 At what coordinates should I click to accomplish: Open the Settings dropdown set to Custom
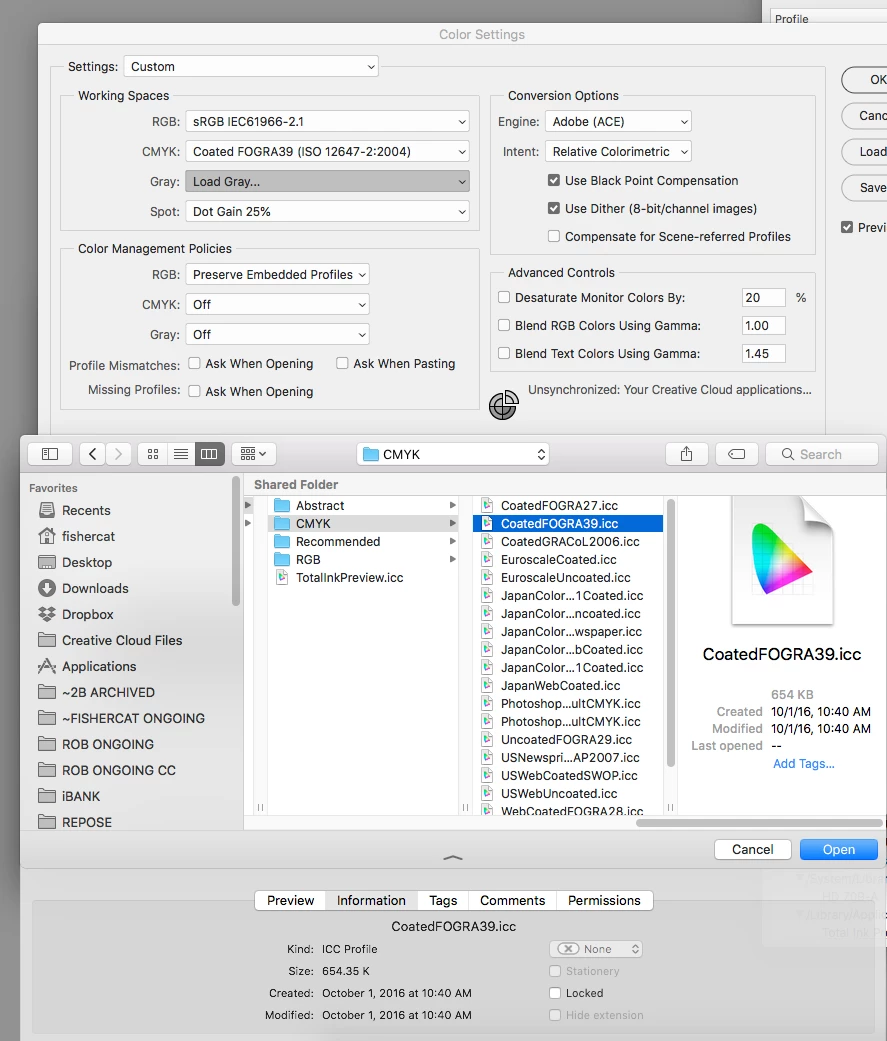pyautogui.click(x=251, y=66)
